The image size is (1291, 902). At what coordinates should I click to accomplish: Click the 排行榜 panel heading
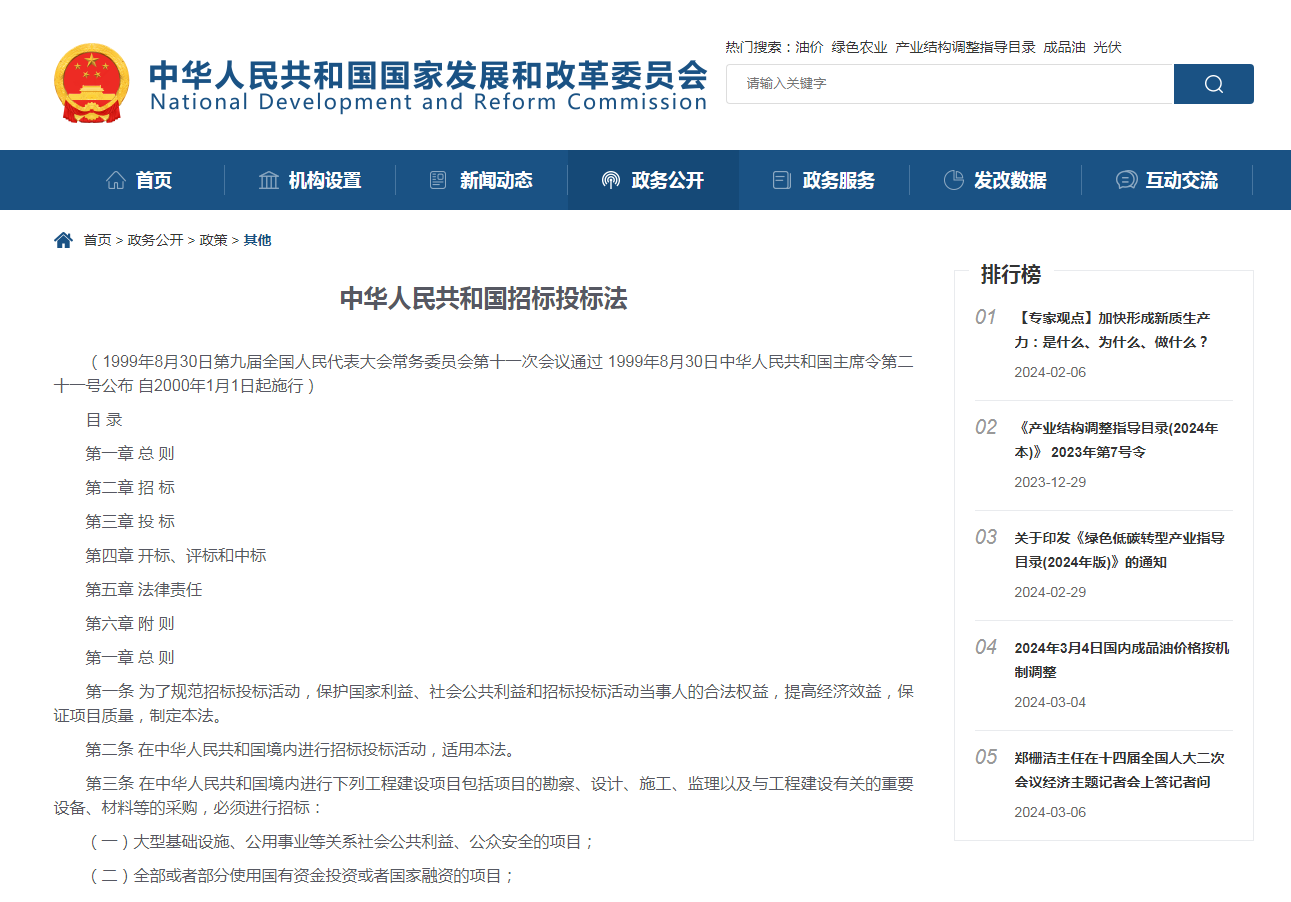pyautogui.click(x=1010, y=274)
